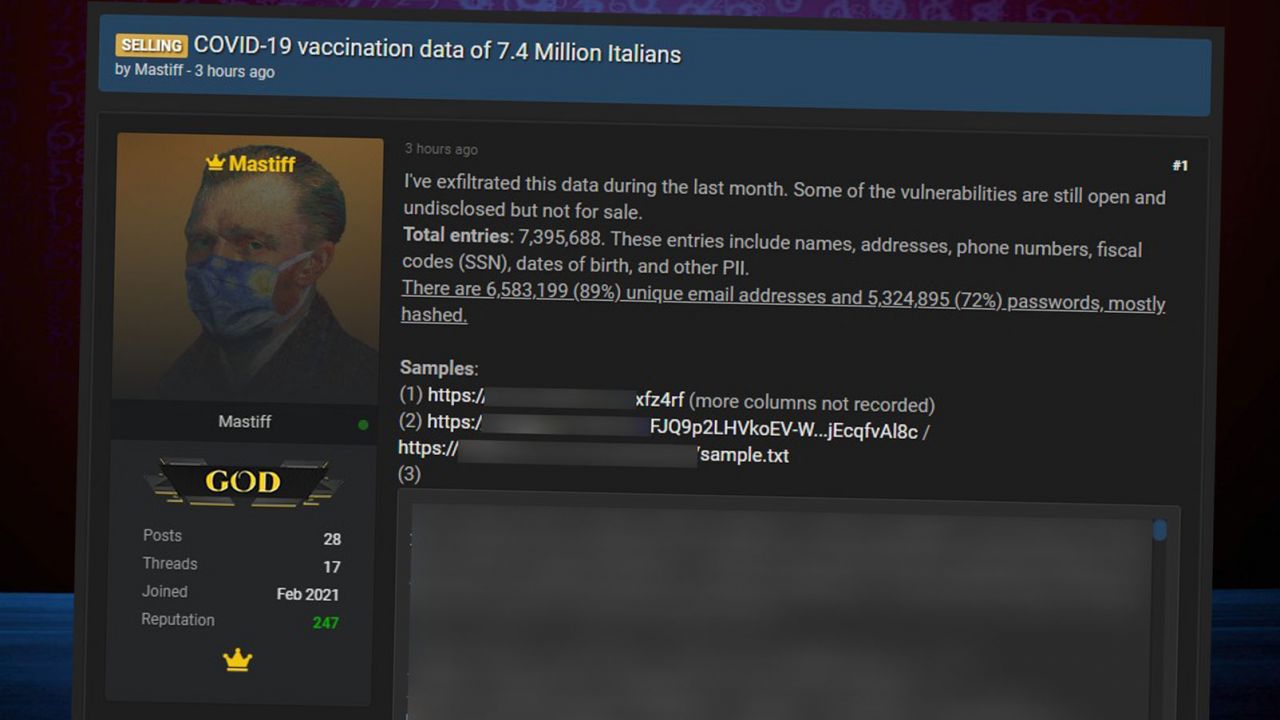The image size is (1280, 720).
Task: Click the scrollbar thumb of sample box
Action: (x=1159, y=530)
